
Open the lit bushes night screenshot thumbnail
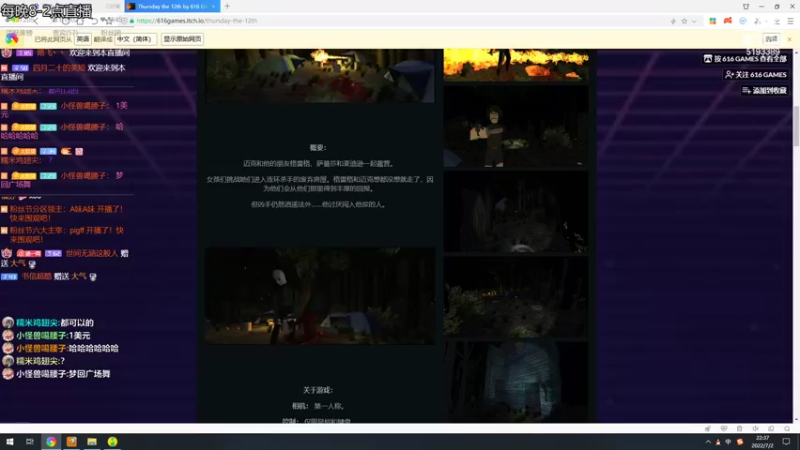(x=516, y=296)
